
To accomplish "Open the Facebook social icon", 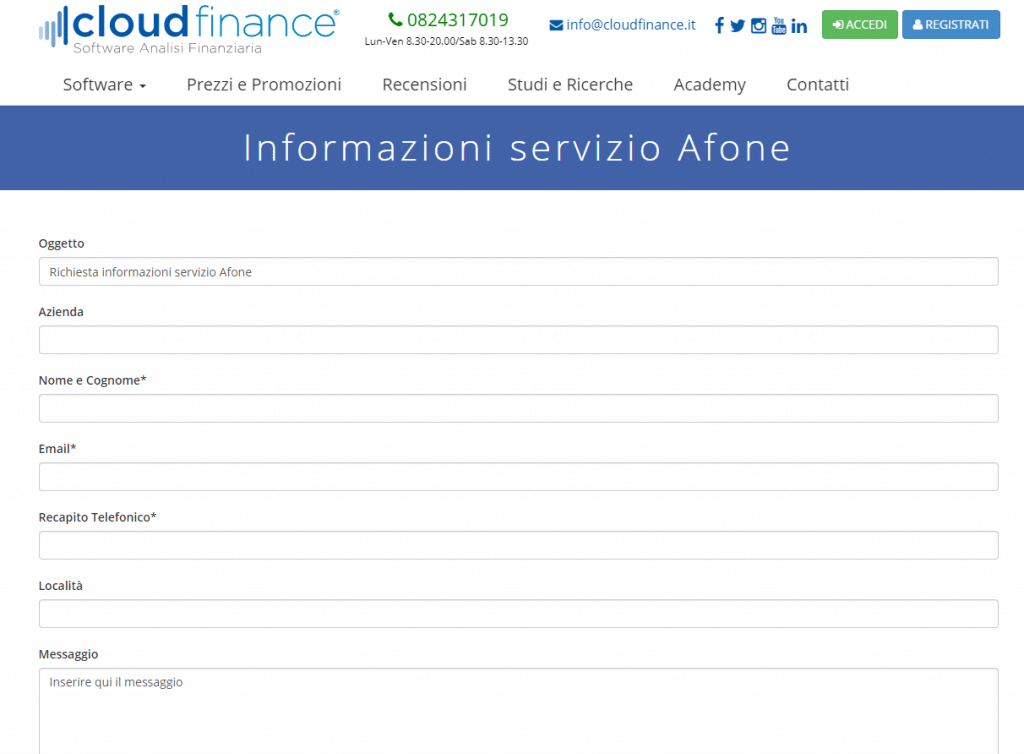I will (719, 25).
